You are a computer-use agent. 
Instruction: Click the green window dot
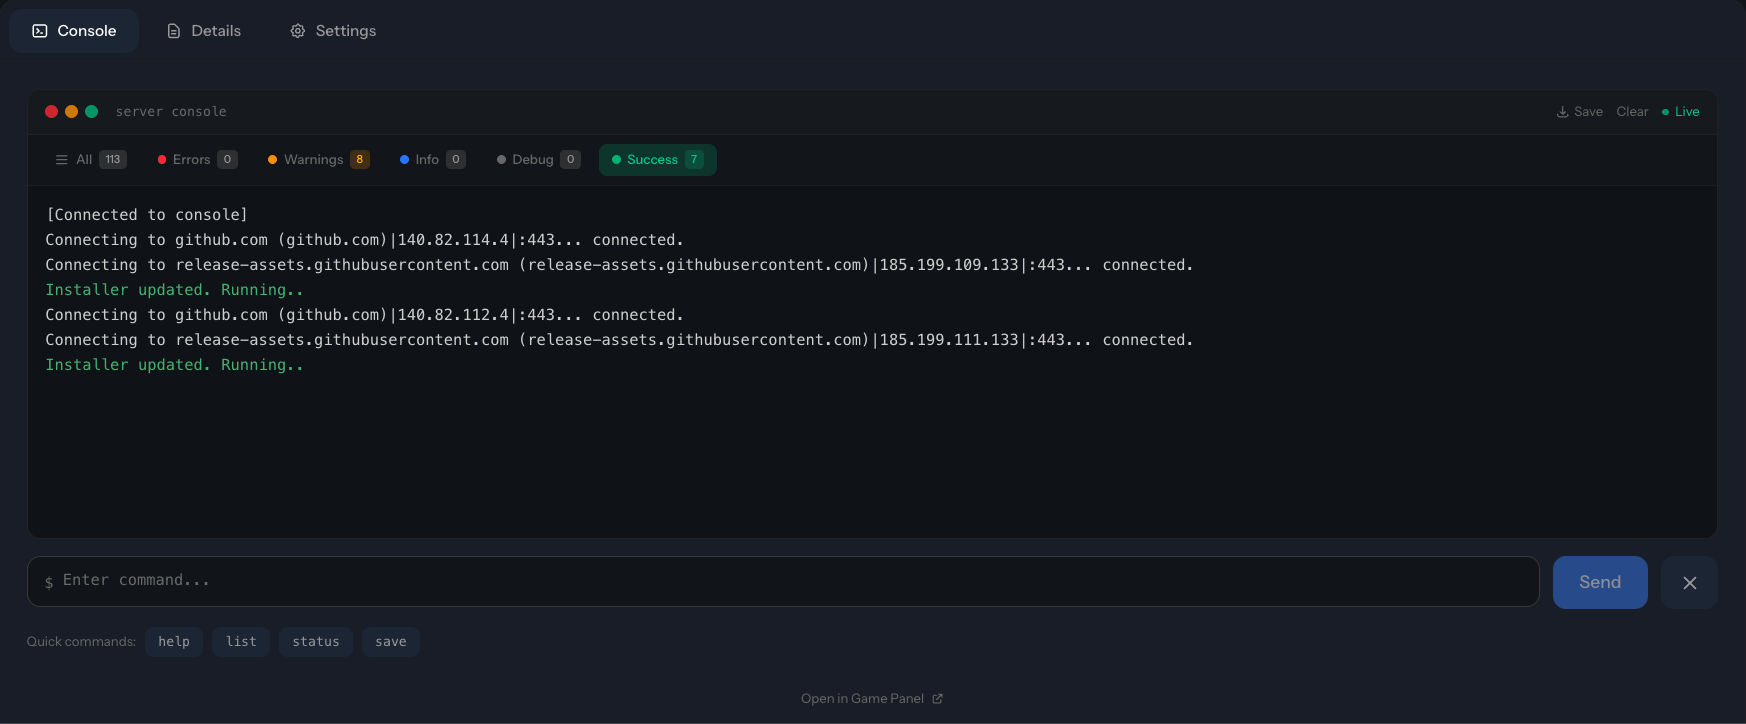pyautogui.click(x=91, y=112)
